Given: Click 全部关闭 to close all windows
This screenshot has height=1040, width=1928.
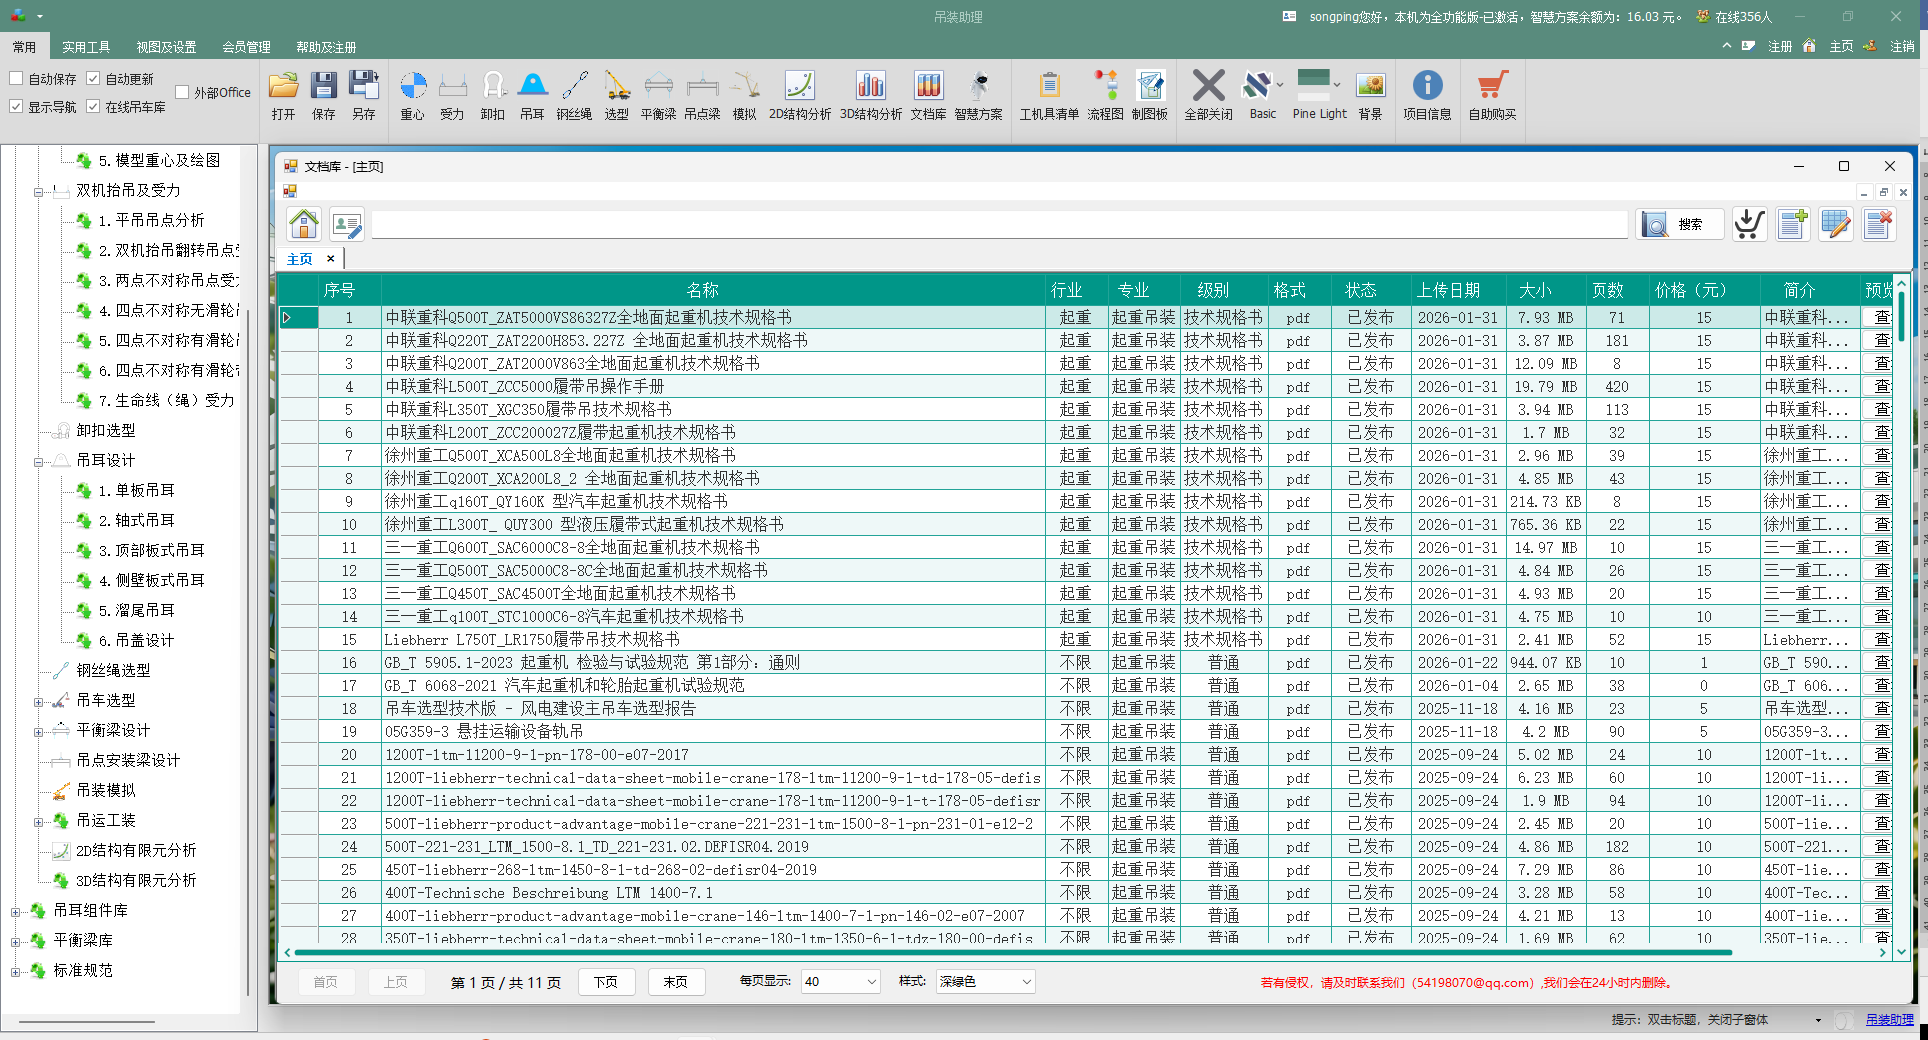Looking at the screenshot, I should (x=1208, y=96).
